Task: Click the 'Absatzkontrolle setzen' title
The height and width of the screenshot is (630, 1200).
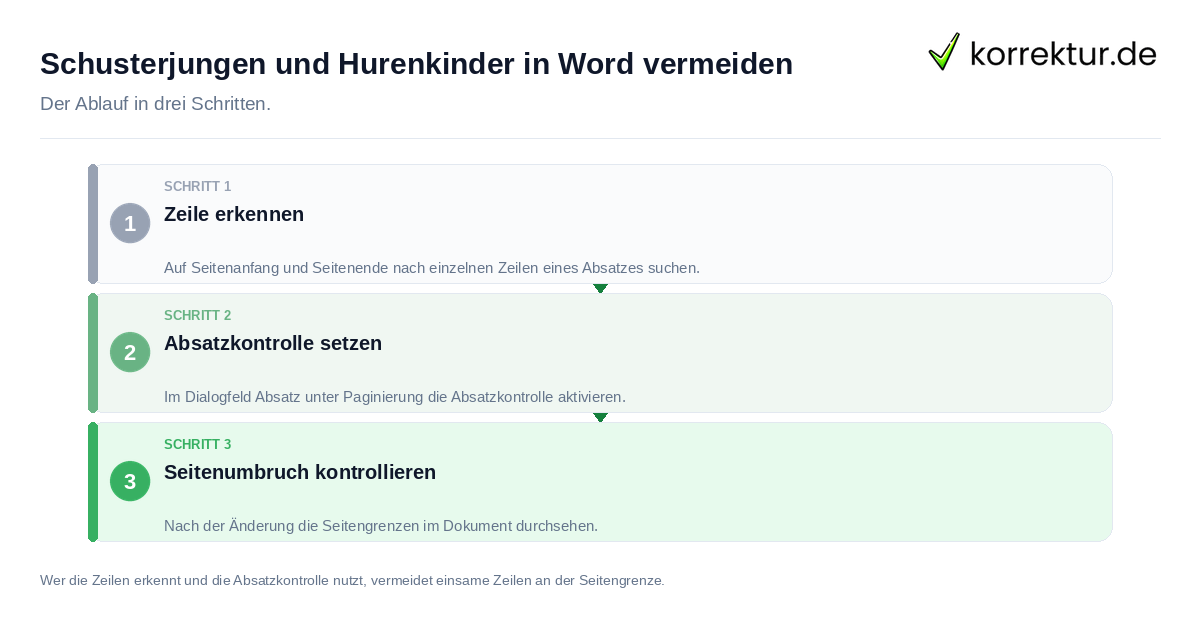Action: click(x=273, y=343)
